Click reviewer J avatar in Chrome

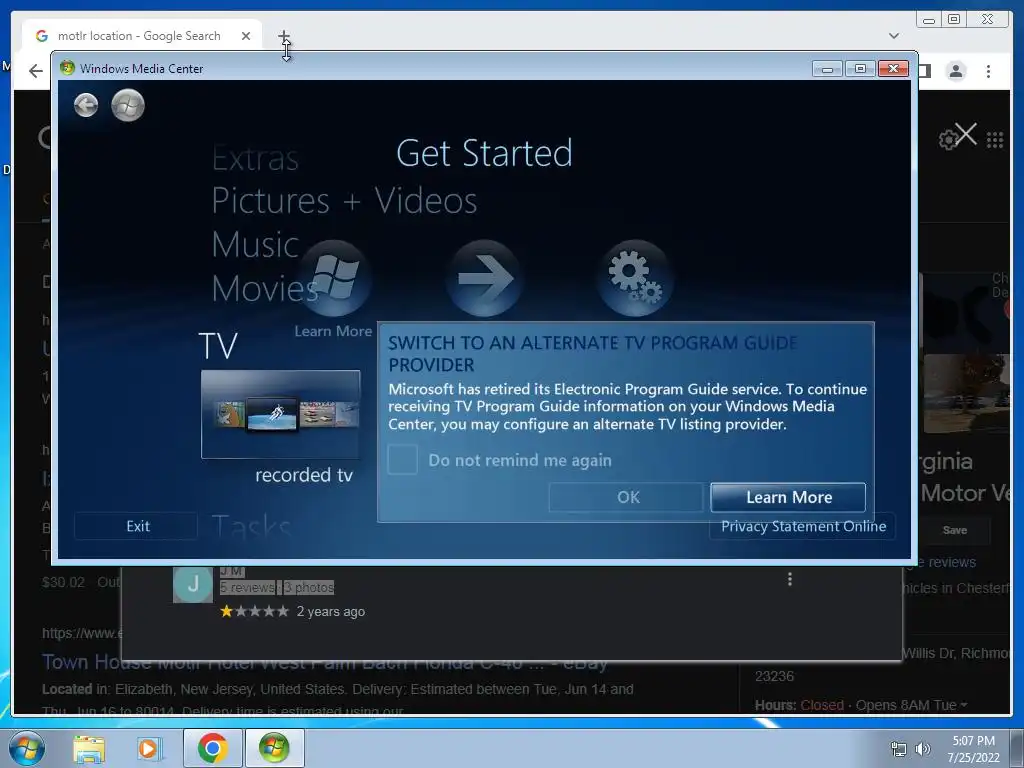(193, 584)
